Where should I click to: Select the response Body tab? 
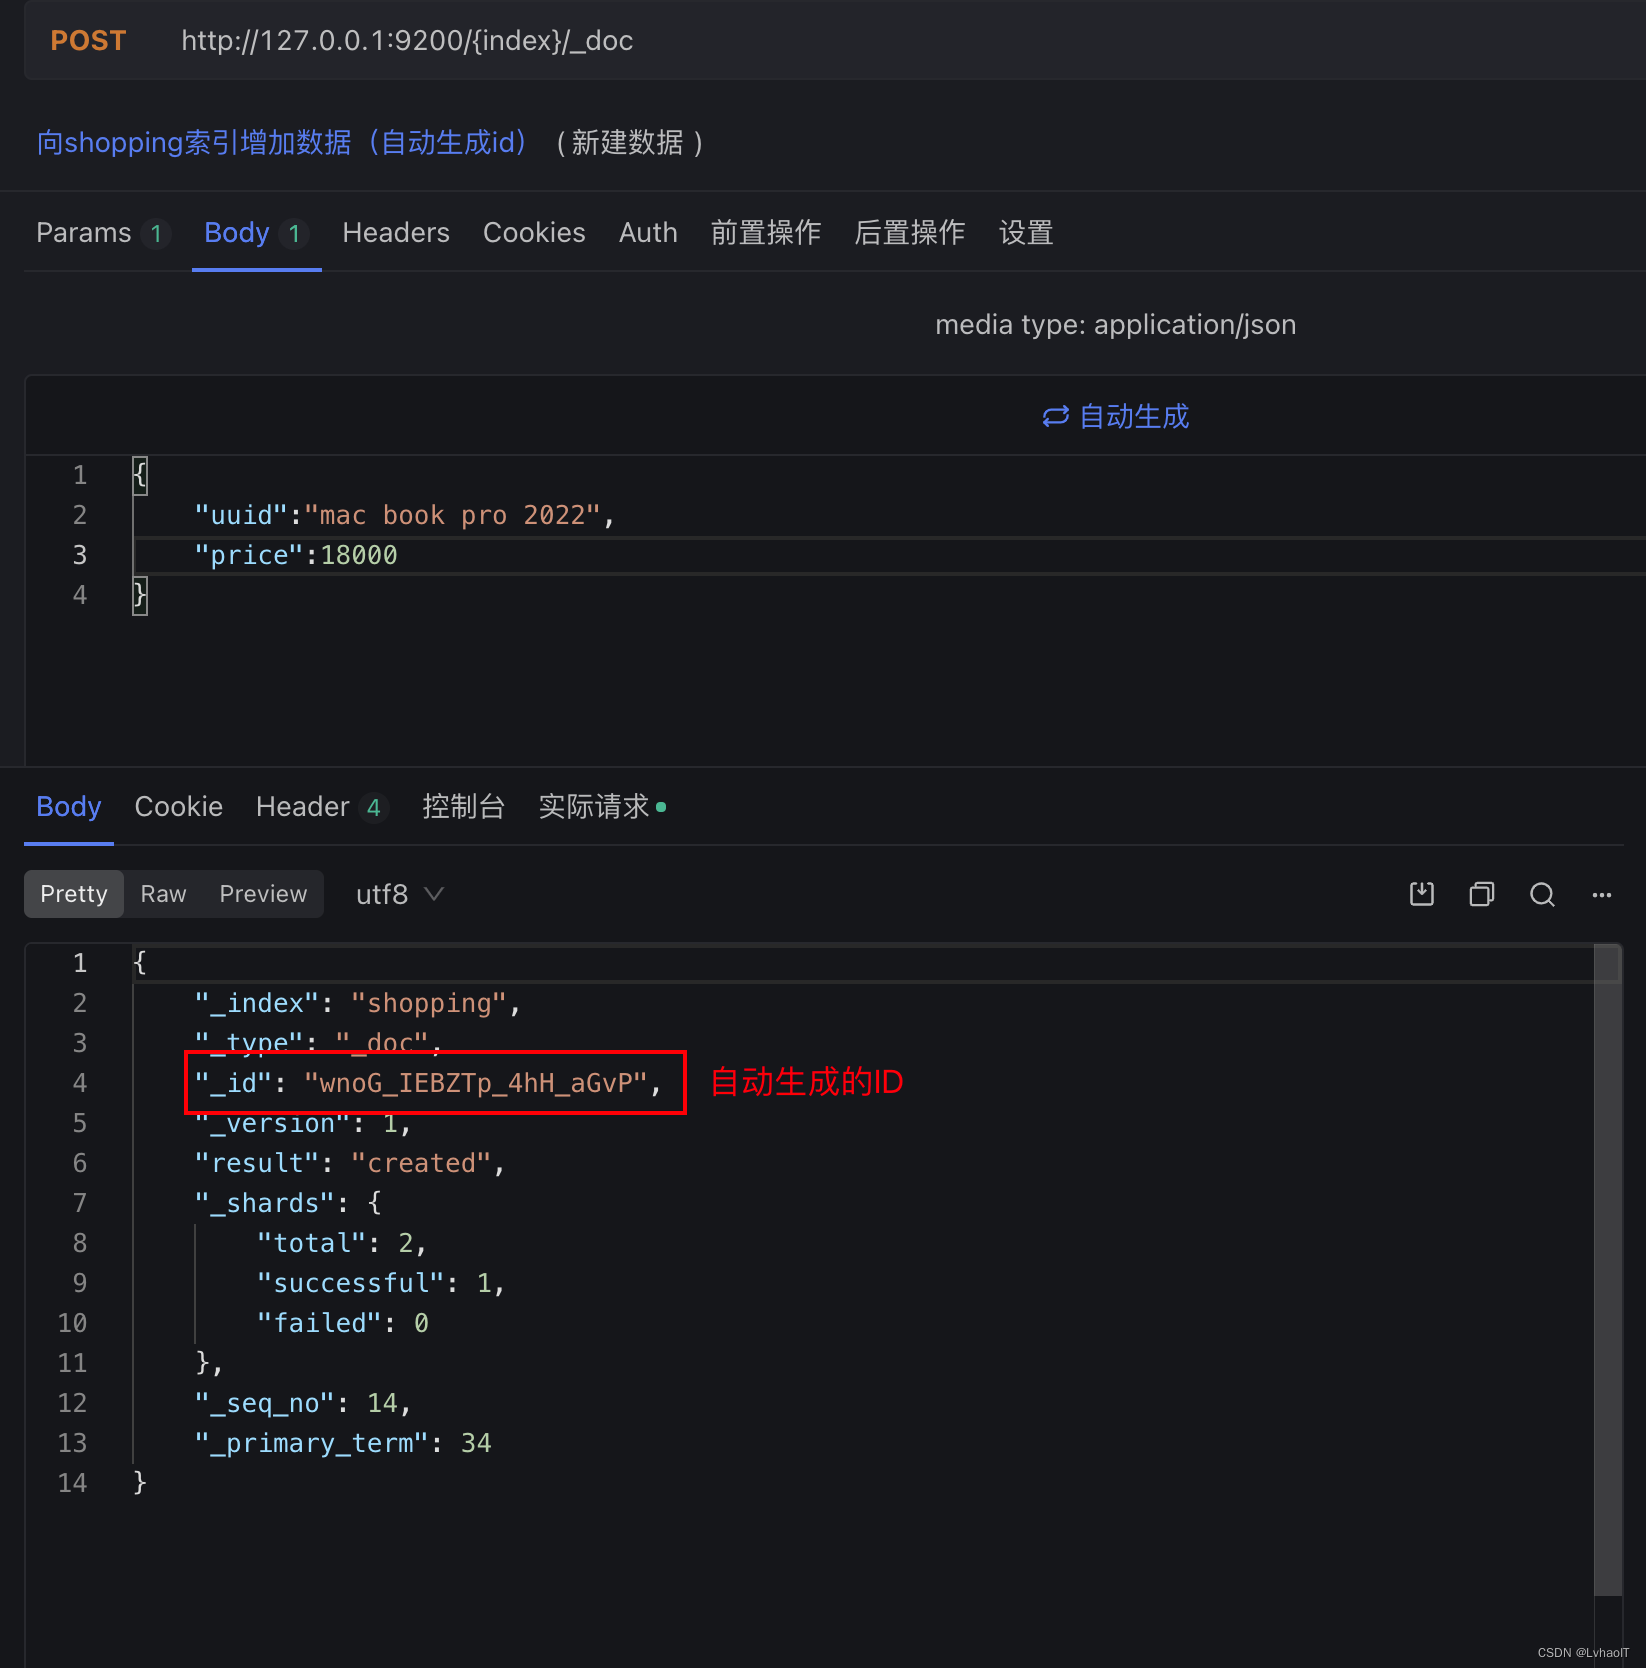(69, 807)
